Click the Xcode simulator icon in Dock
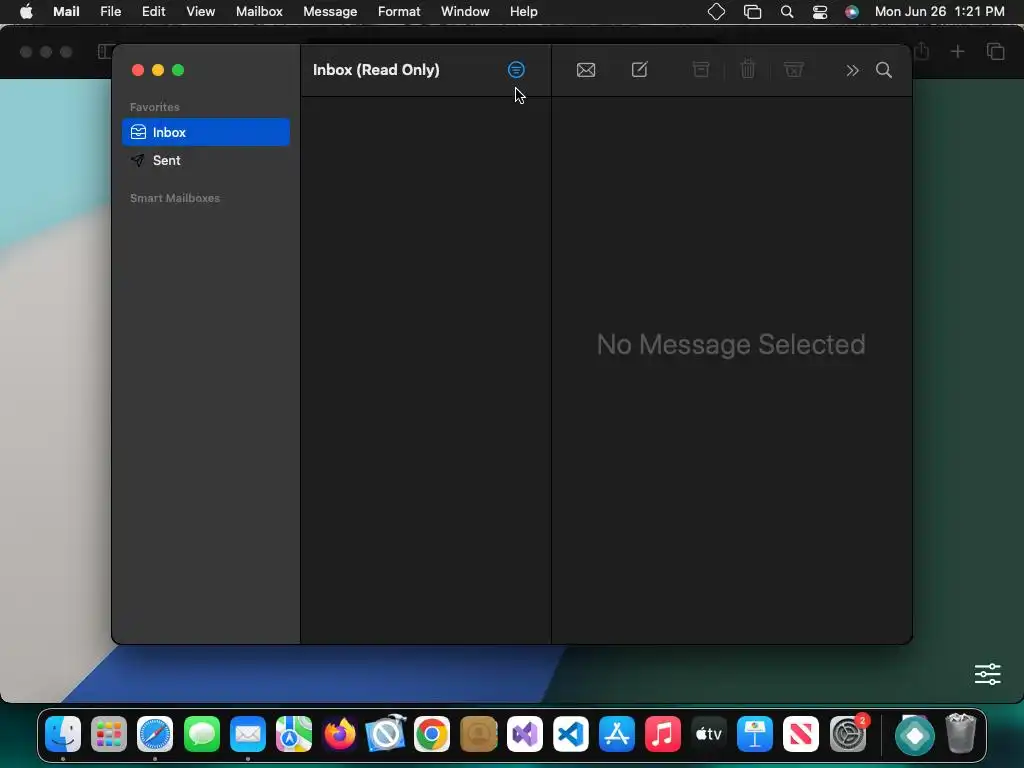 pos(385,734)
